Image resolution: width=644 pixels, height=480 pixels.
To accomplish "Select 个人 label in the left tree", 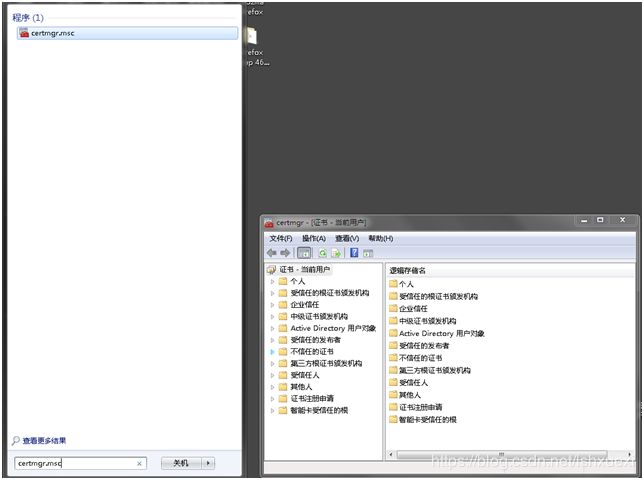I will 298,282.
